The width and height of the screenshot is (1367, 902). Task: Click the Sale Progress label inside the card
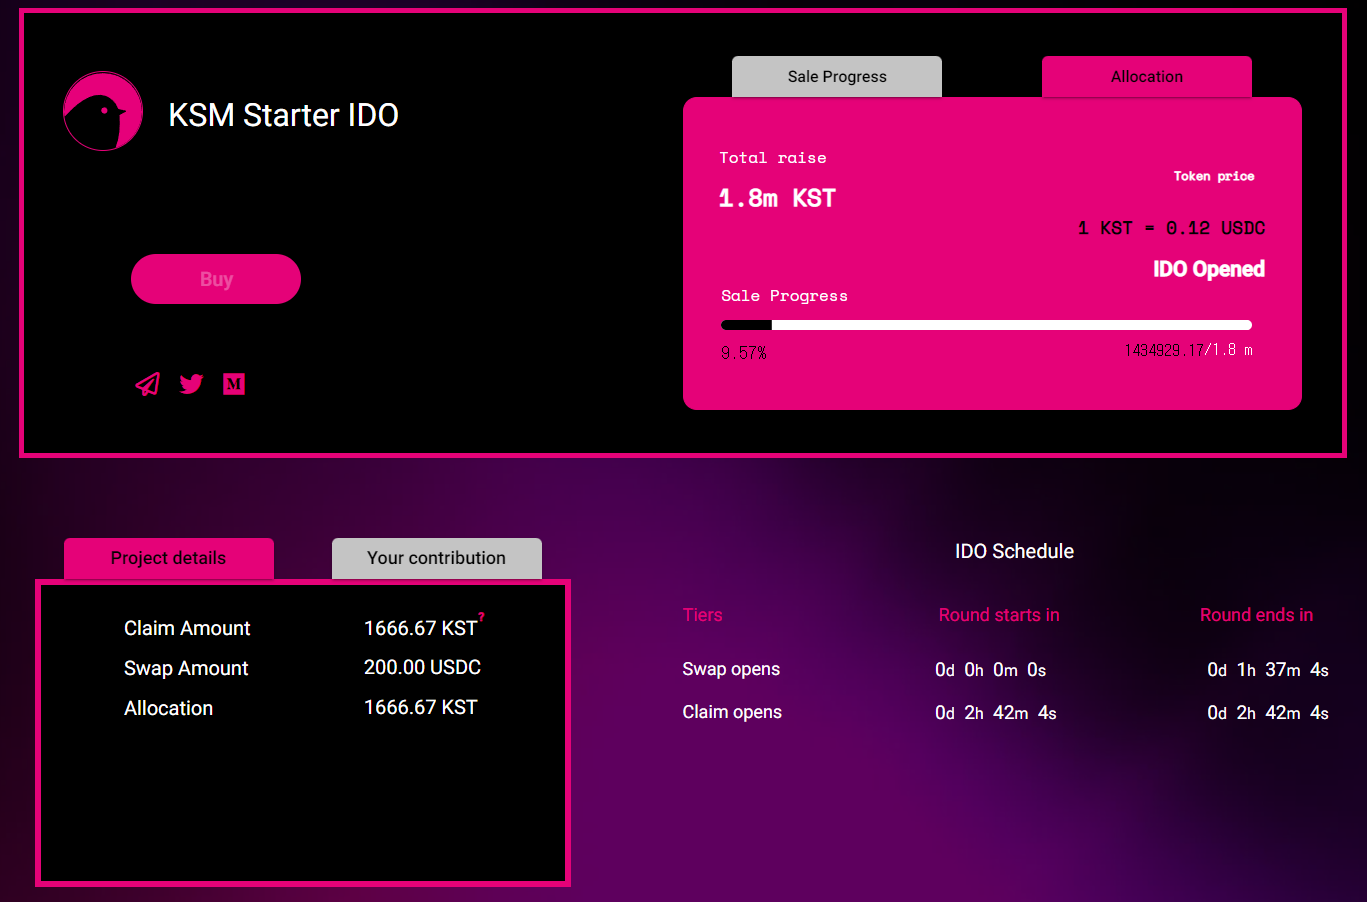click(x=784, y=296)
